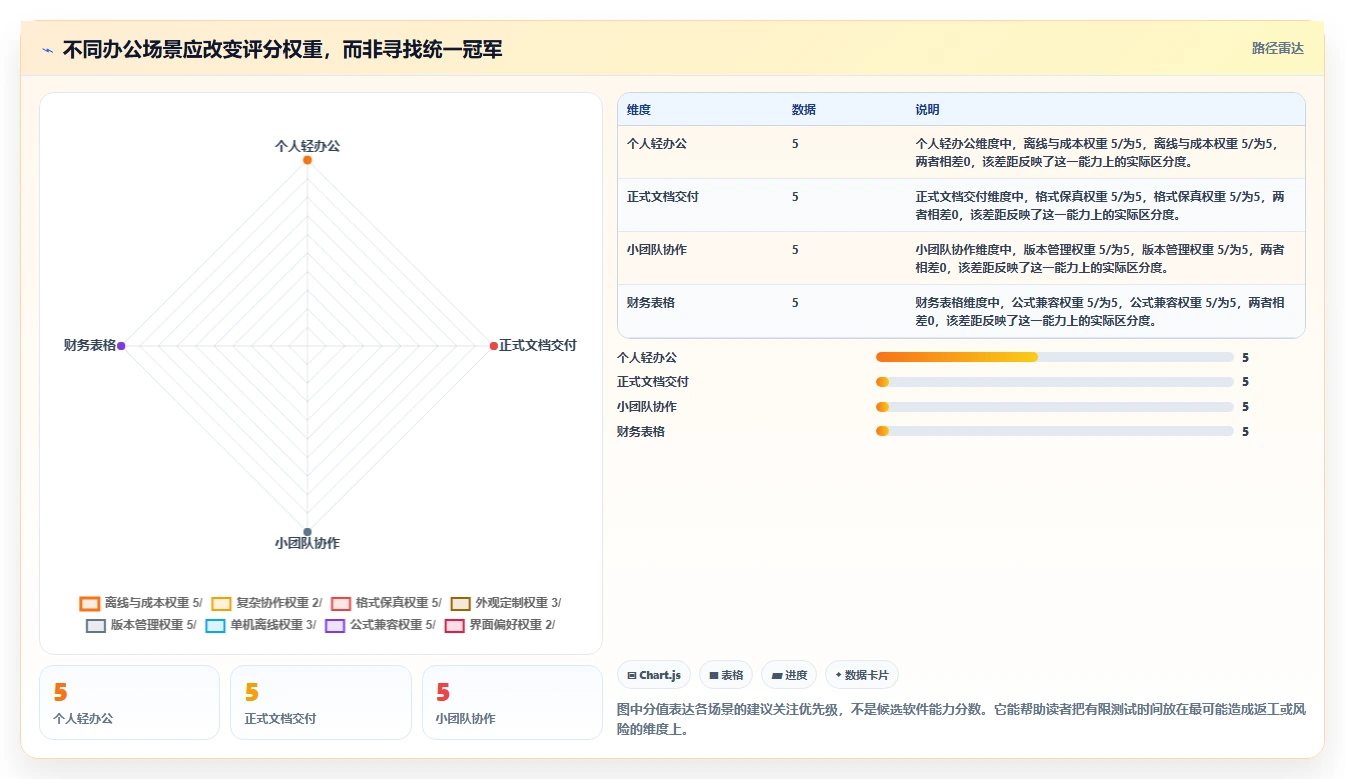Click the 个人轻办公 progress bar
Viewport: 1345px width, 779px height.
[1055, 357]
